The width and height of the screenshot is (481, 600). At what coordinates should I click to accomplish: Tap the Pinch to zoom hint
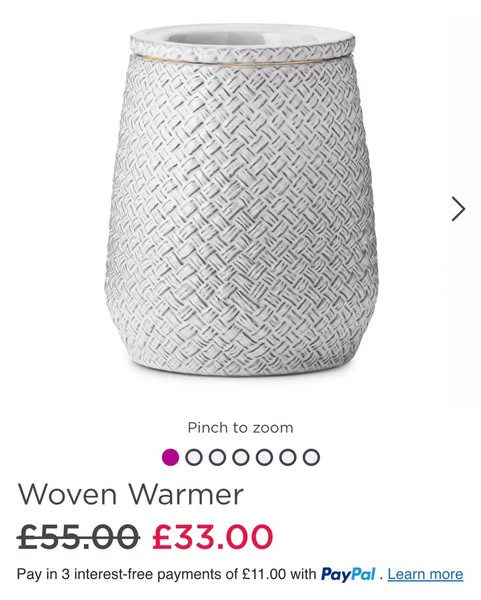coord(241,427)
